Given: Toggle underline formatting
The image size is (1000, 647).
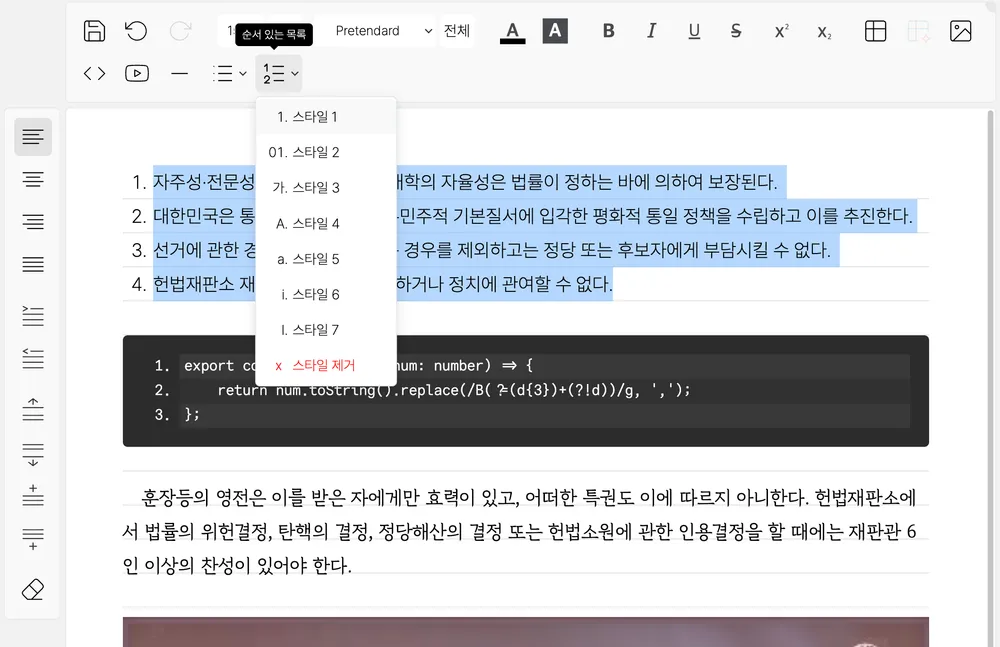Looking at the screenshot, I should click(x=694, y=31).
